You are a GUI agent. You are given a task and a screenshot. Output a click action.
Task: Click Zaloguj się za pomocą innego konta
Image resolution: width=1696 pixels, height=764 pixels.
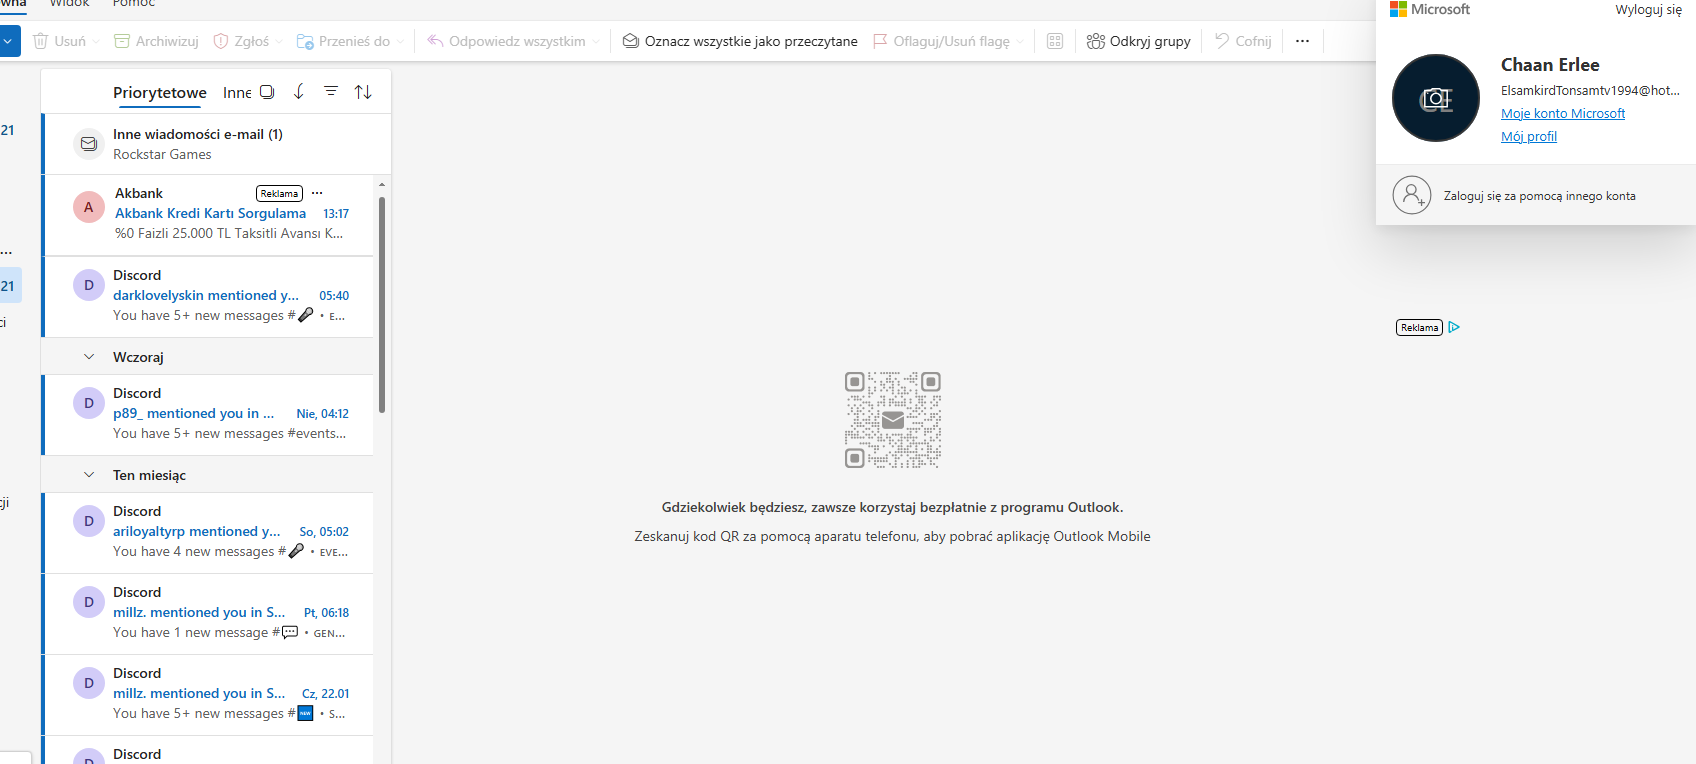(1540, 196)
